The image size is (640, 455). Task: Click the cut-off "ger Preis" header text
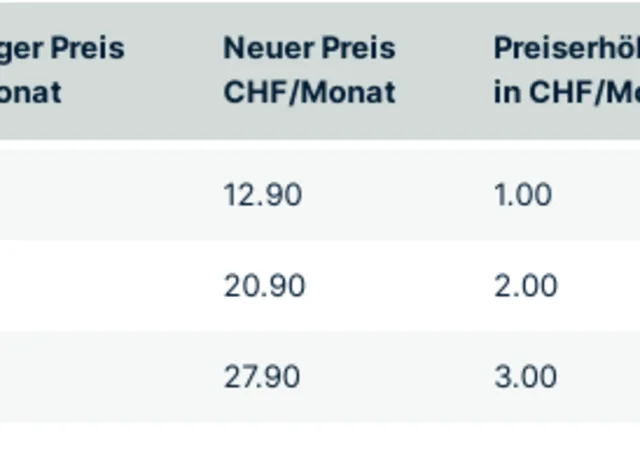click(62, 48)
